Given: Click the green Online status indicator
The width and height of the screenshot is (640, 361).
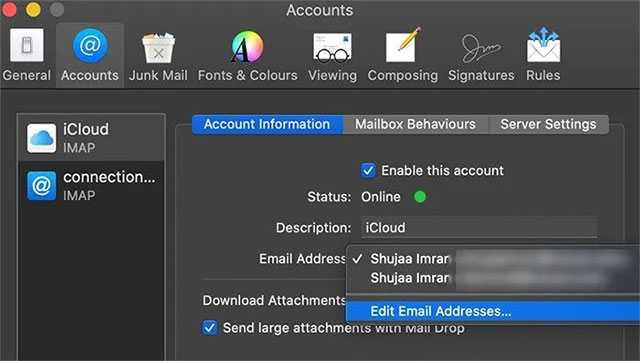Looking at the screenshot, I should [420, 197].
